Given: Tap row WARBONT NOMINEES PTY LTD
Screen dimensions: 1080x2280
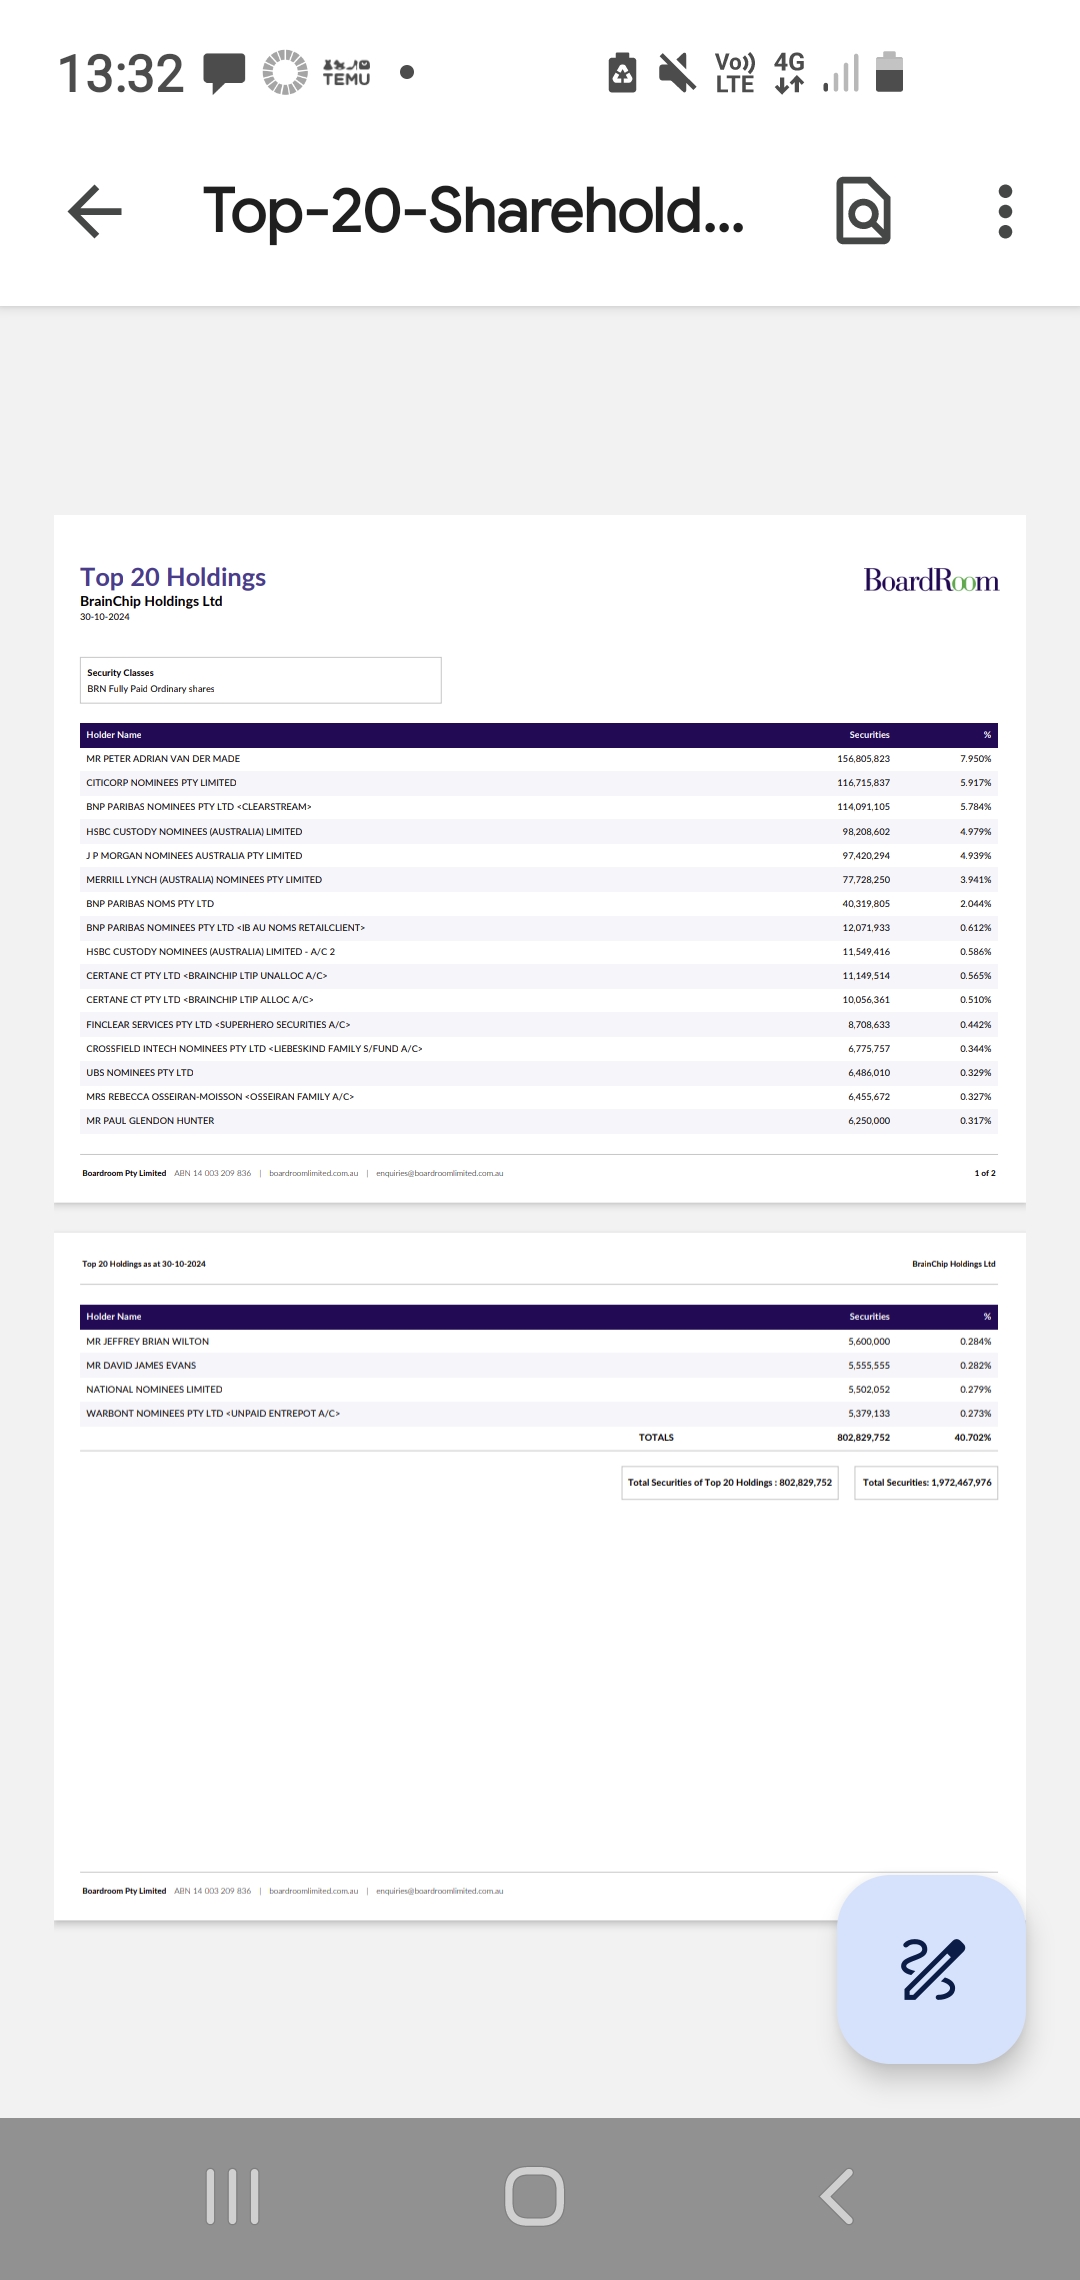Looking at the screenshot, I should tap(539, 1414).
